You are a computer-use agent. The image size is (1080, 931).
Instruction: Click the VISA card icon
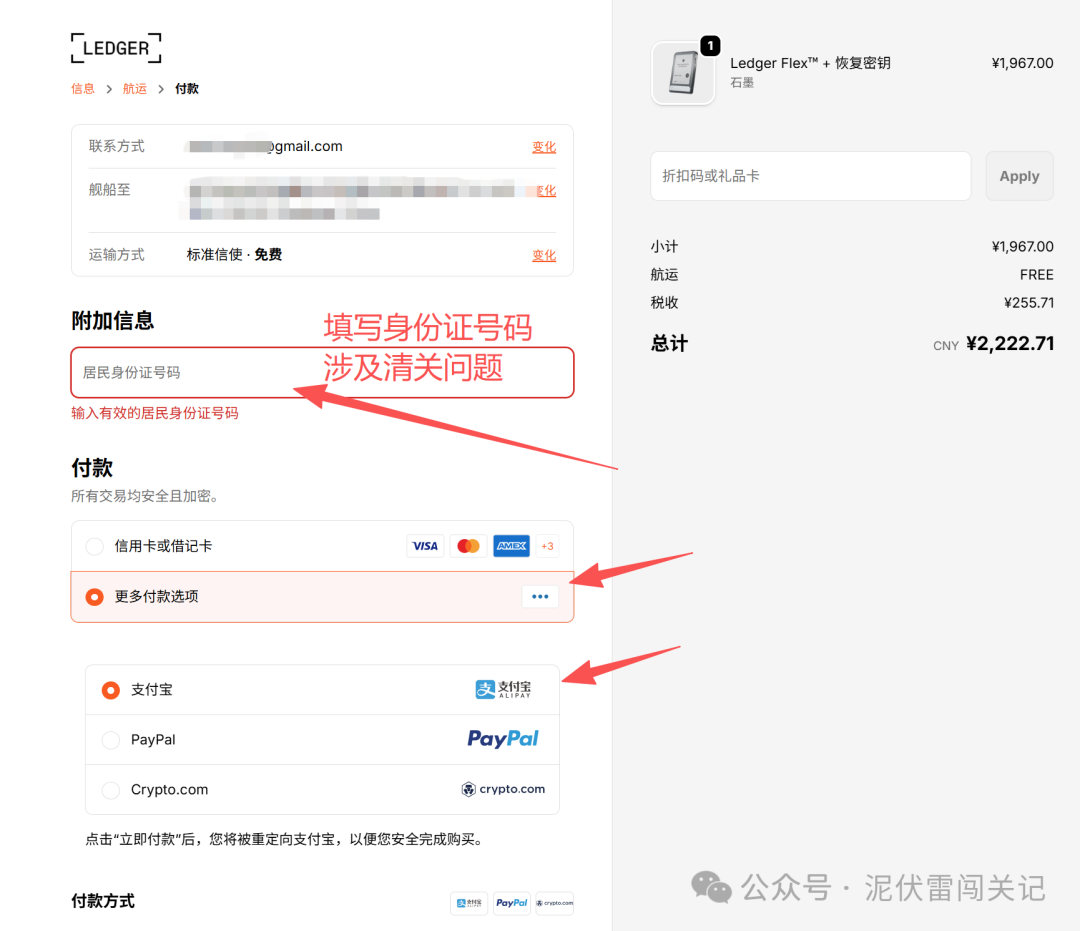[425, 546]
